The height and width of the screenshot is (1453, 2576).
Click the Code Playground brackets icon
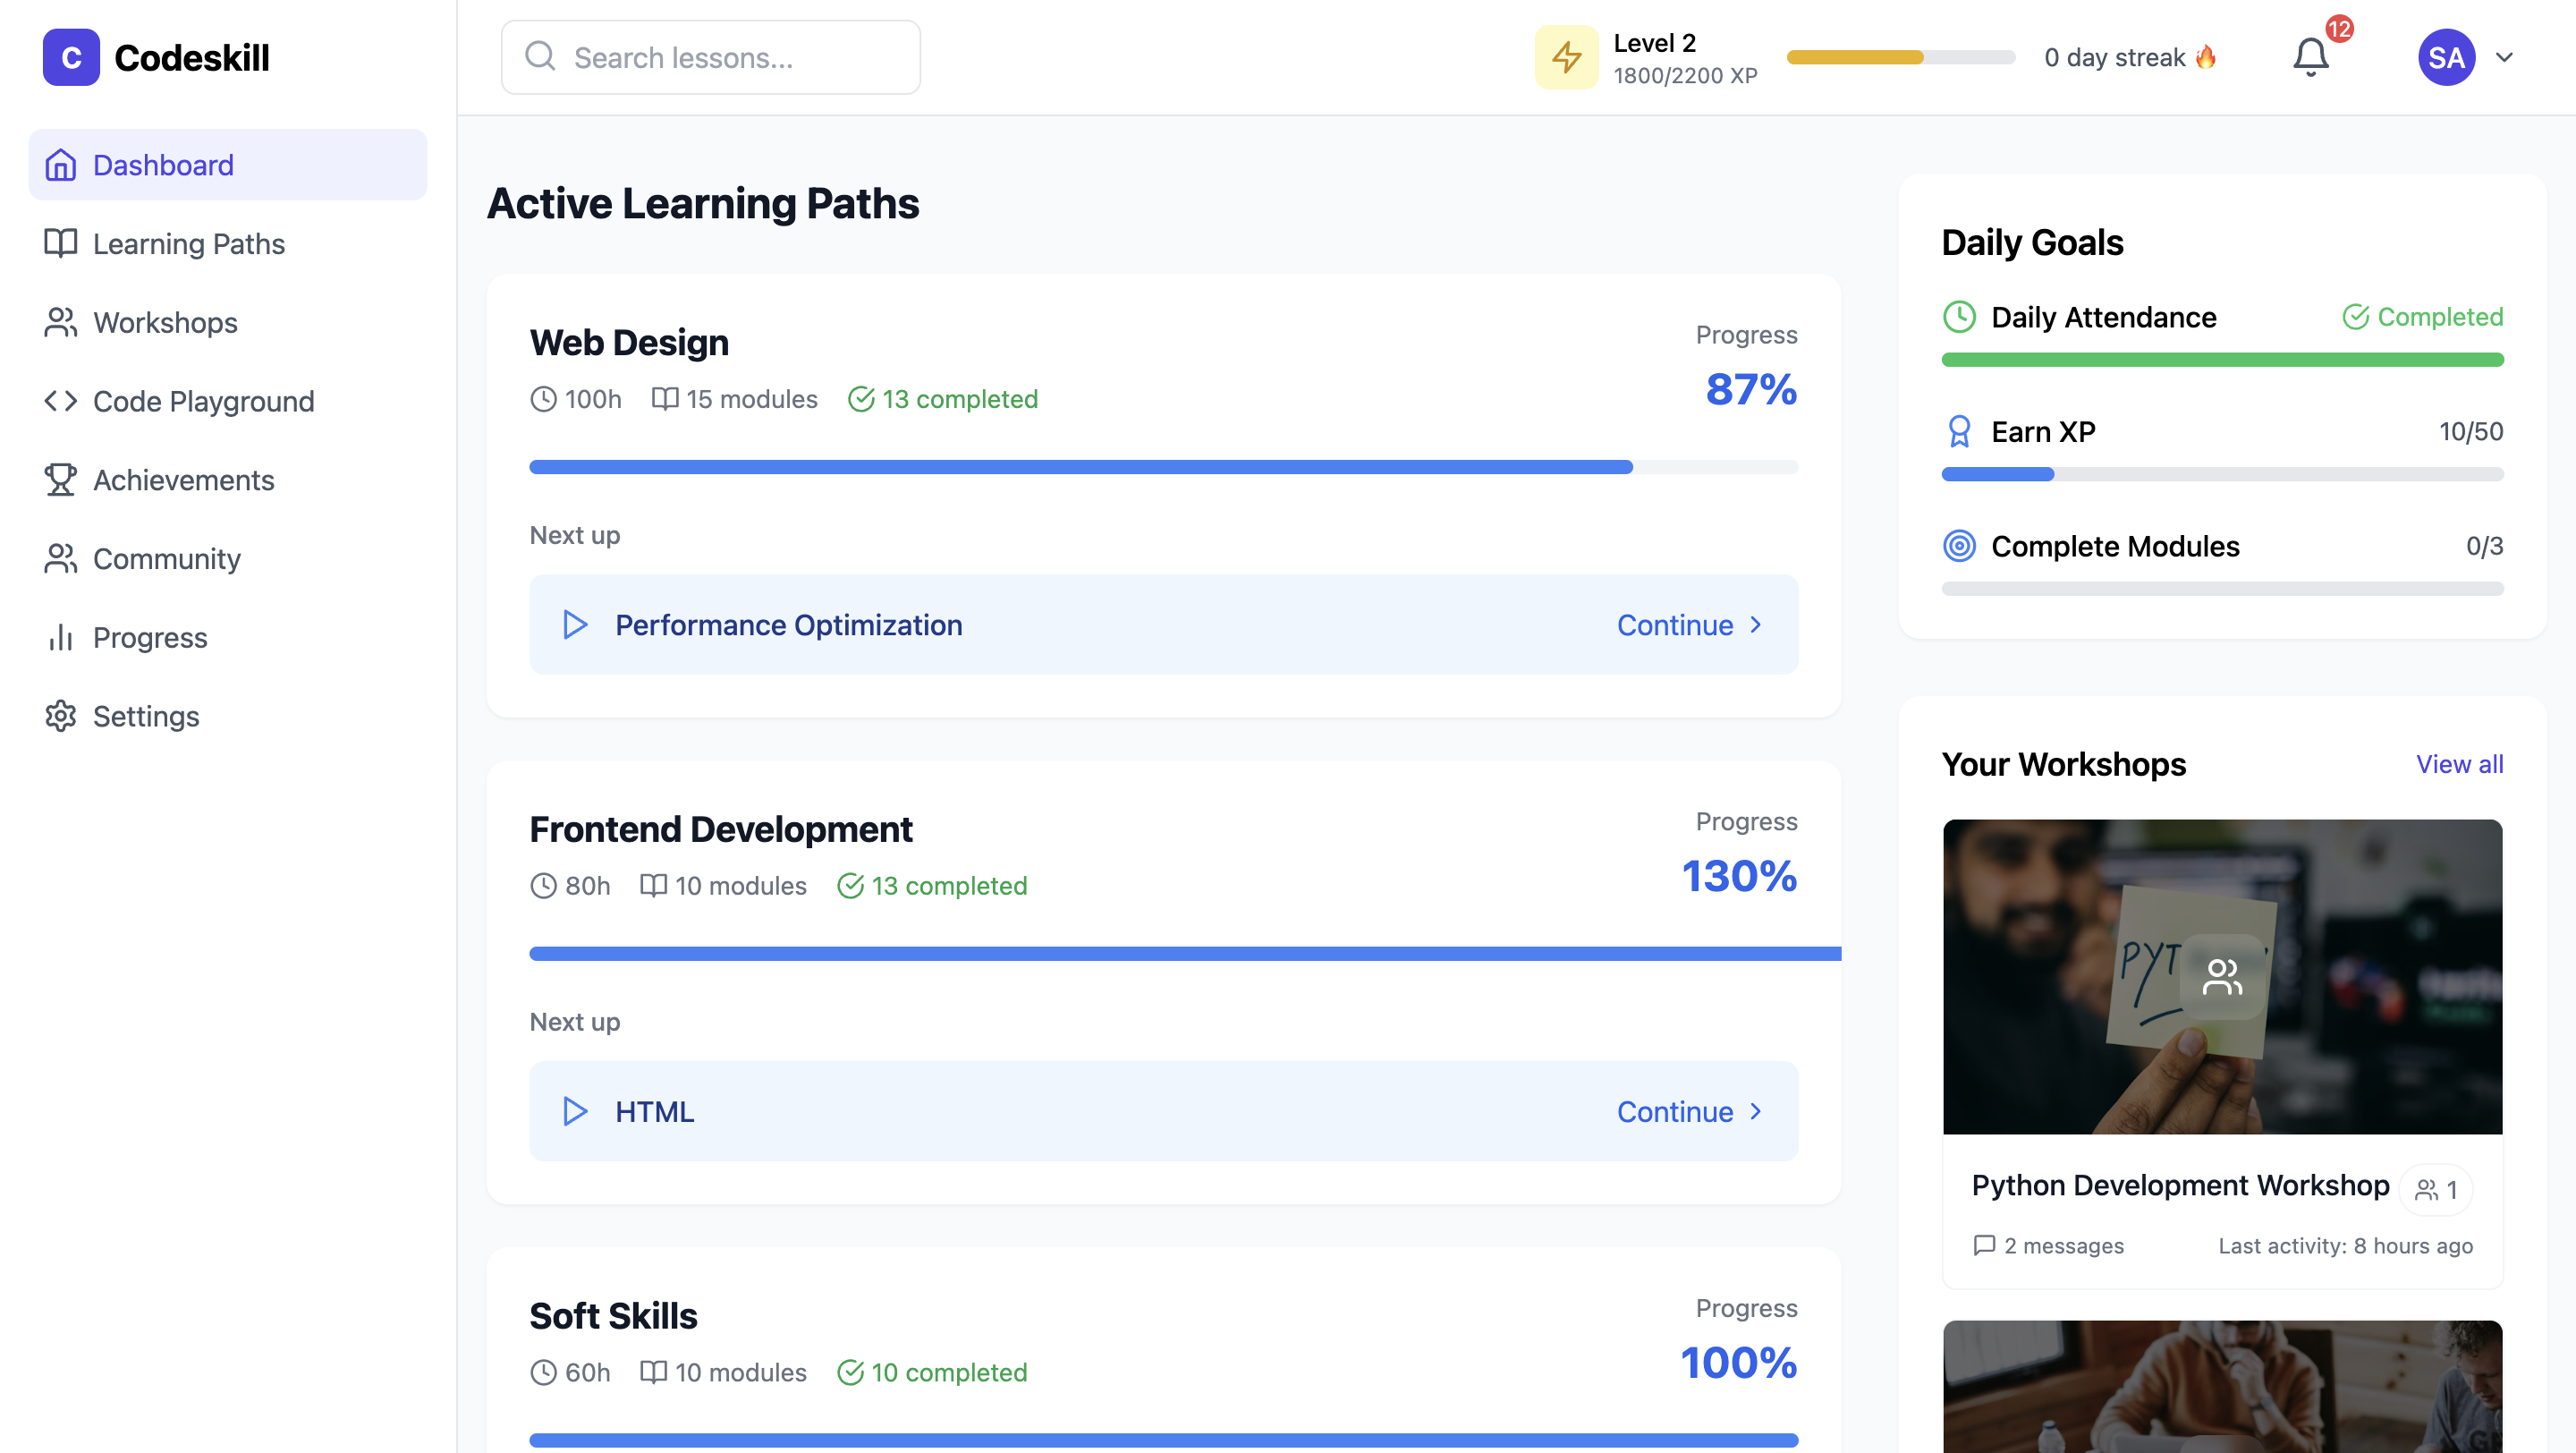click(x=61, y=401)
